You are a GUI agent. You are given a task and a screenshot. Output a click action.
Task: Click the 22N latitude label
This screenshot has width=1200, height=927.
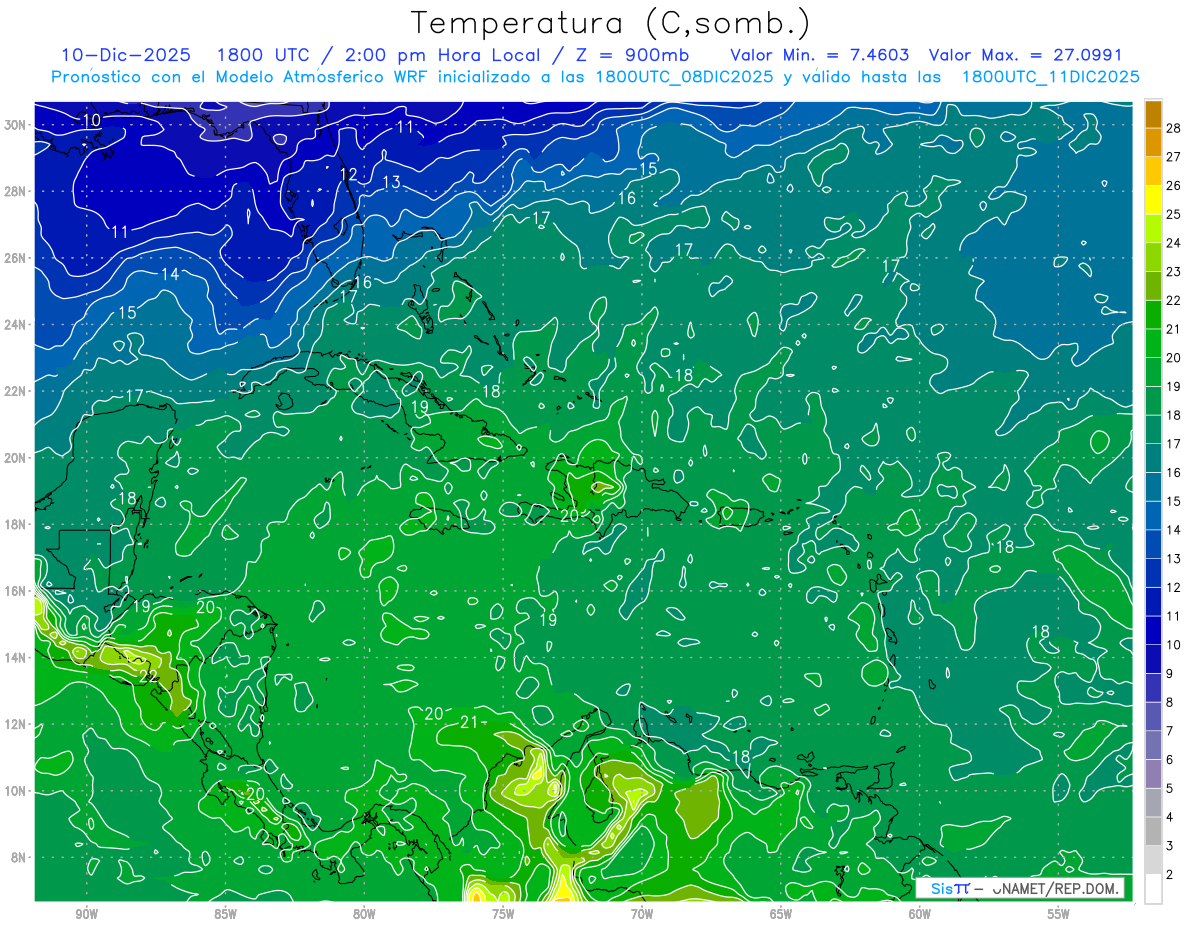tap(17, 391)
